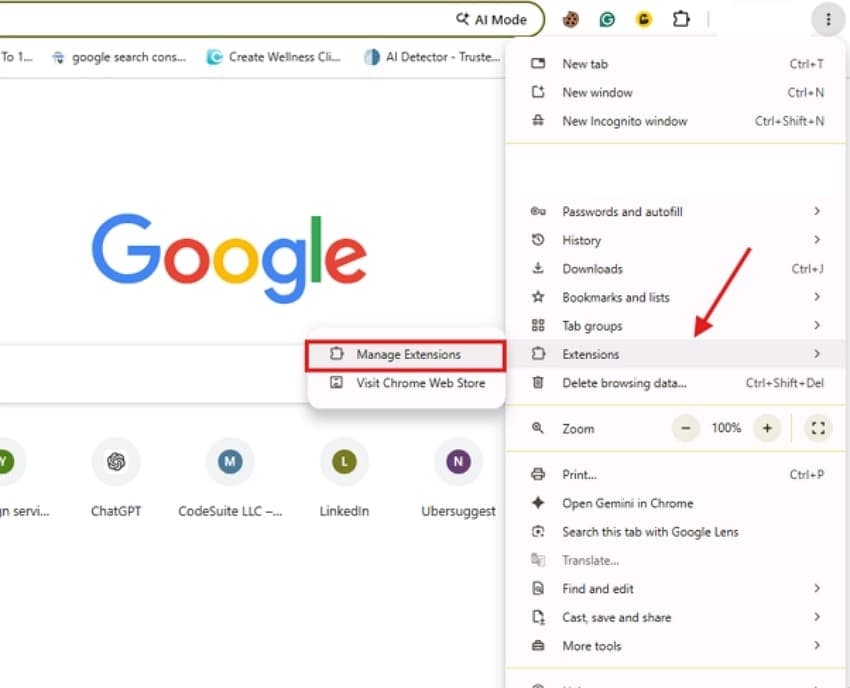Screen dimensions: 850x688
Task: Click the 100% zoom value
Action: click(x=726, y=428)
